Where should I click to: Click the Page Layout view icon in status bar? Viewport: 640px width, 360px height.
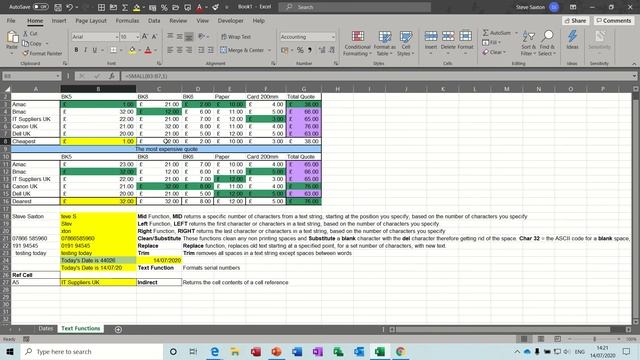(541, 339)
